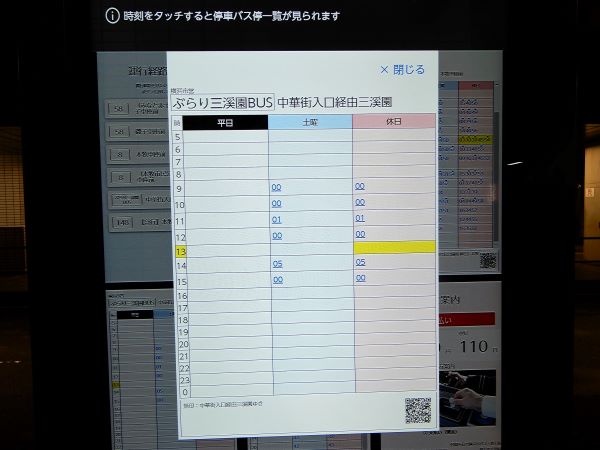Select the 土曜 Saturday column header
600x450 pixels.
(x=310, y=122)
